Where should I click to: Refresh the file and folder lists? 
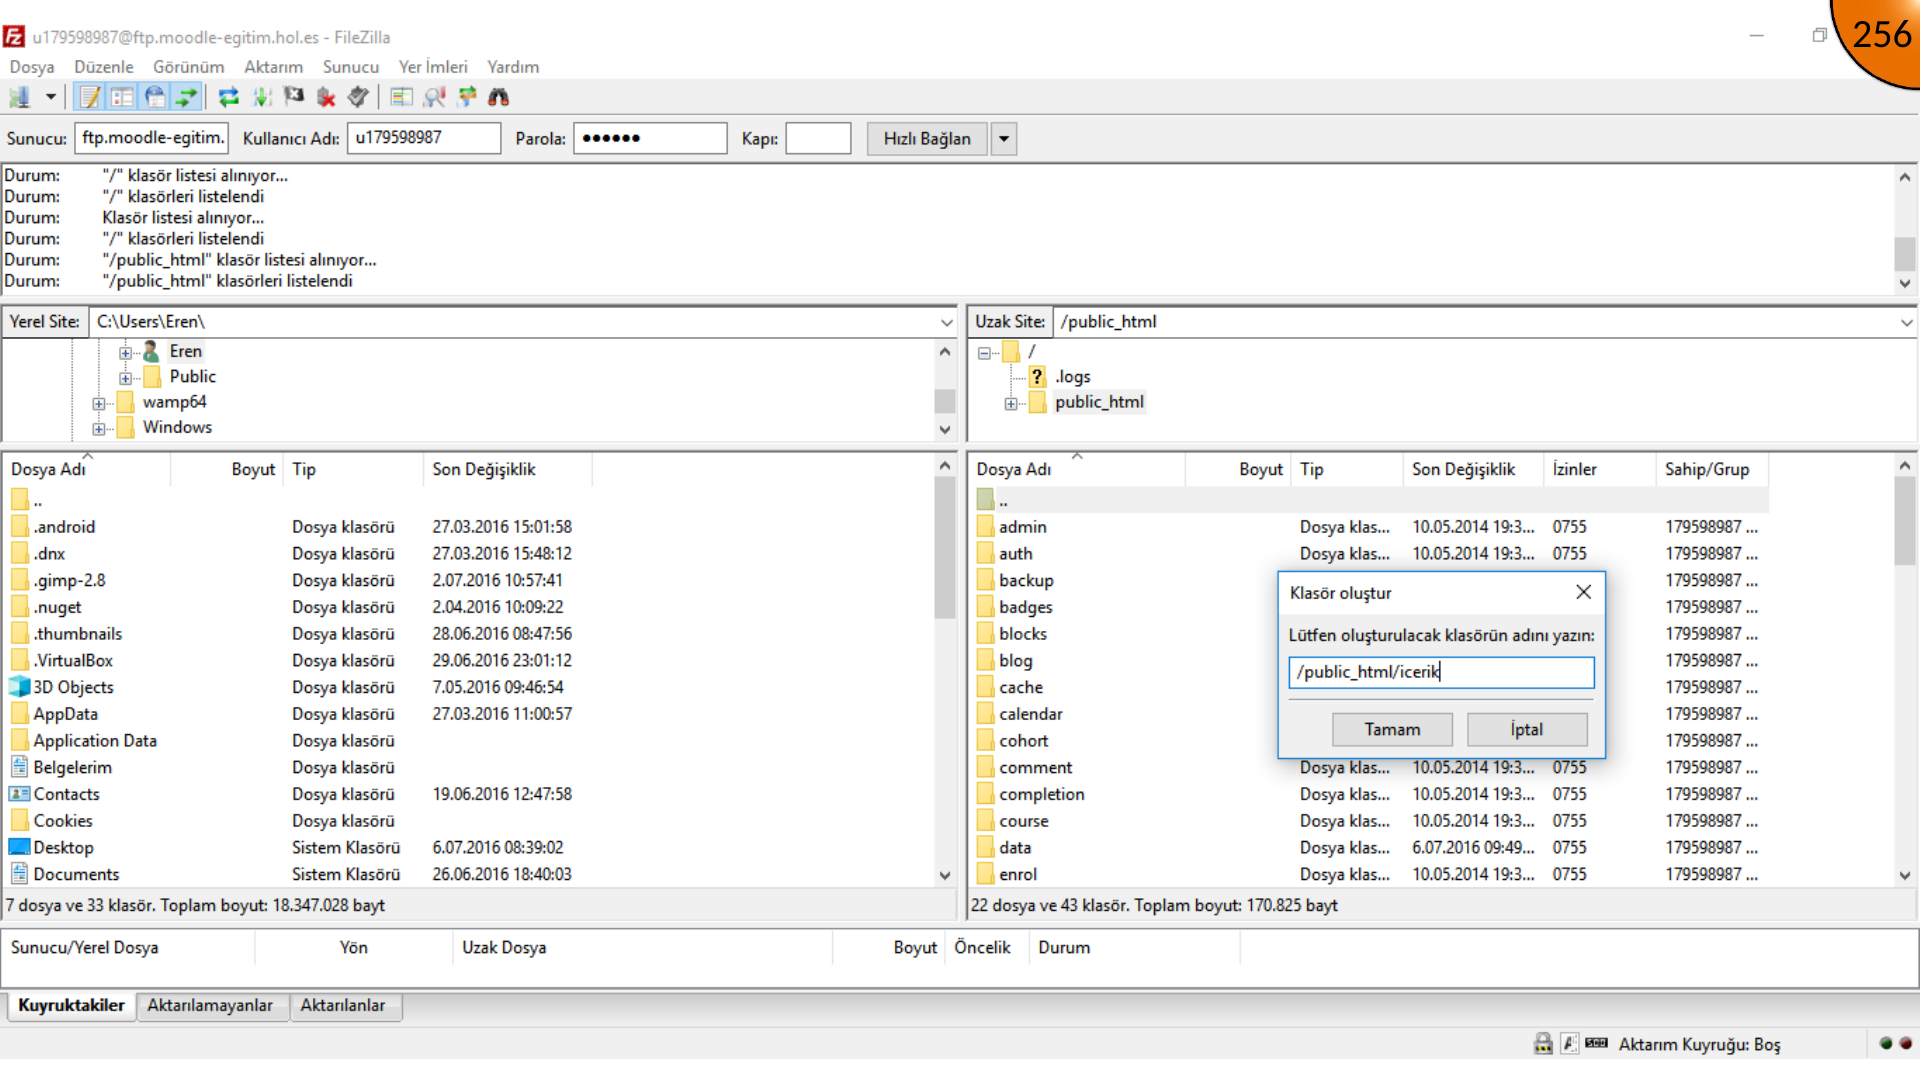point(229,97)
